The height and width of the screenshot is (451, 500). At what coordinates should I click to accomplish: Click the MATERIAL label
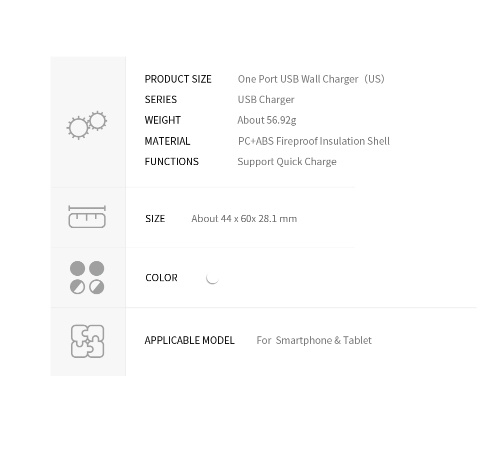(x=167, y=141)
